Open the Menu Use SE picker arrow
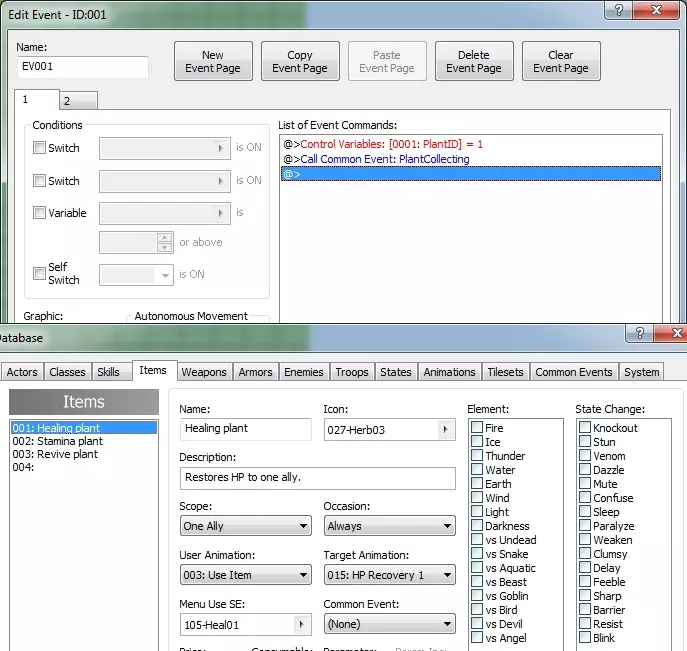This screenshot has width=687, height=651. tap(300, 624)
